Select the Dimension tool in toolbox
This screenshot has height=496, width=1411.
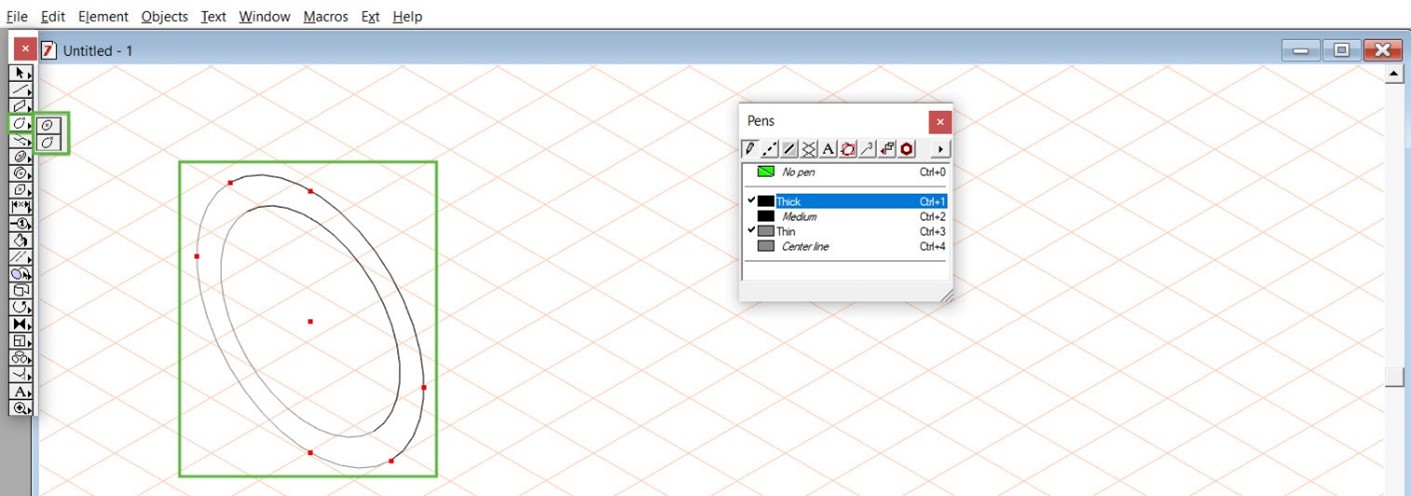(21, 207)
